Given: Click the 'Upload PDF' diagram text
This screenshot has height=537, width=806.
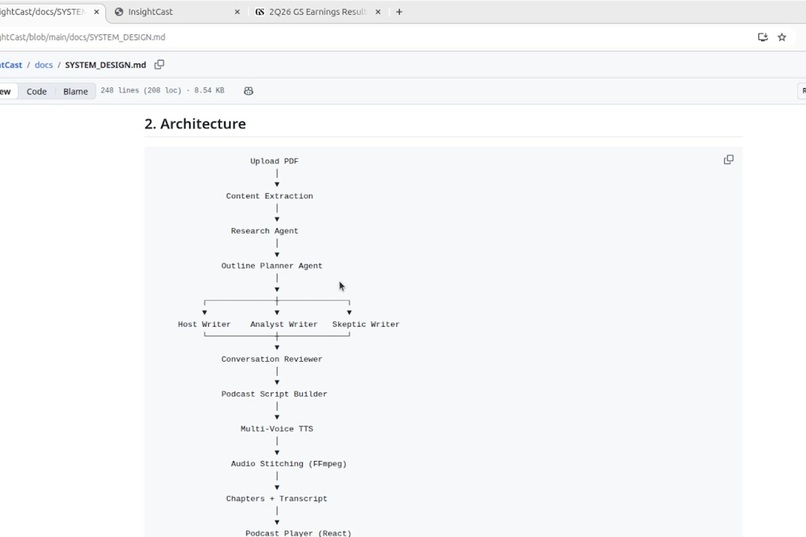Looking at the screenshot, I should 274,161.
